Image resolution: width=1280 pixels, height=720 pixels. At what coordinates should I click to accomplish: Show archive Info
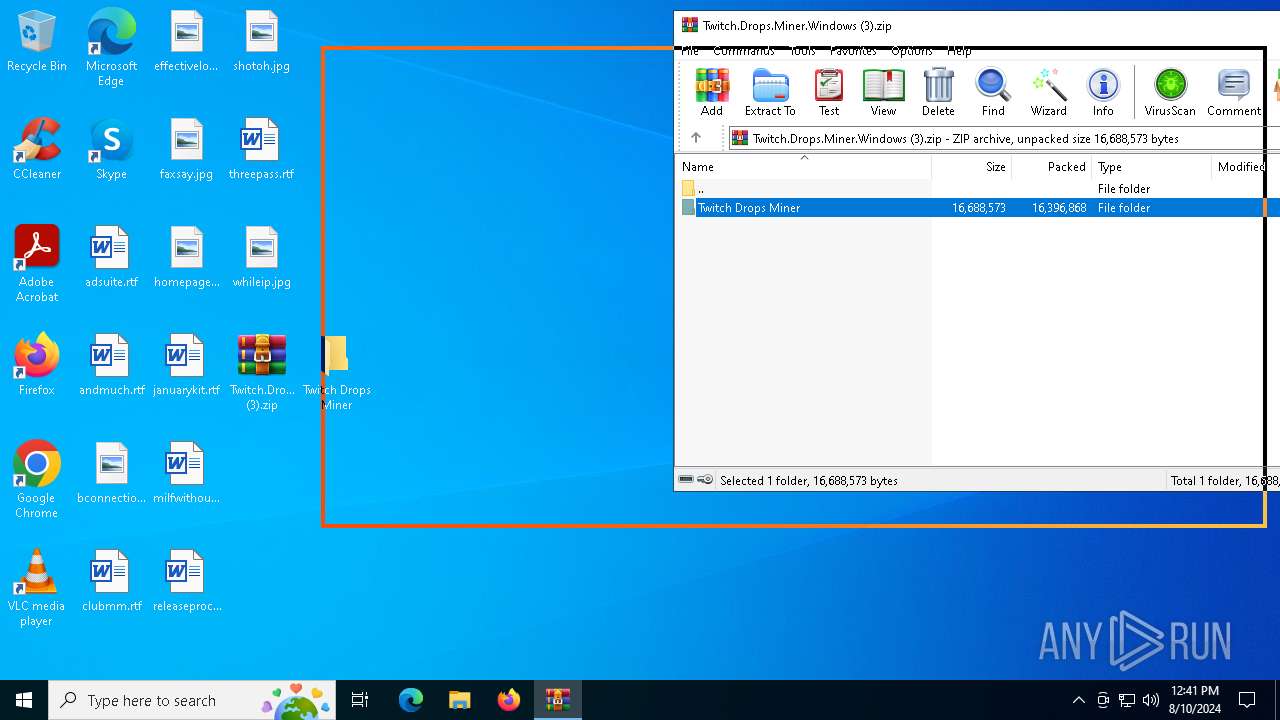pyautogui.click(x=1103, y=92)
